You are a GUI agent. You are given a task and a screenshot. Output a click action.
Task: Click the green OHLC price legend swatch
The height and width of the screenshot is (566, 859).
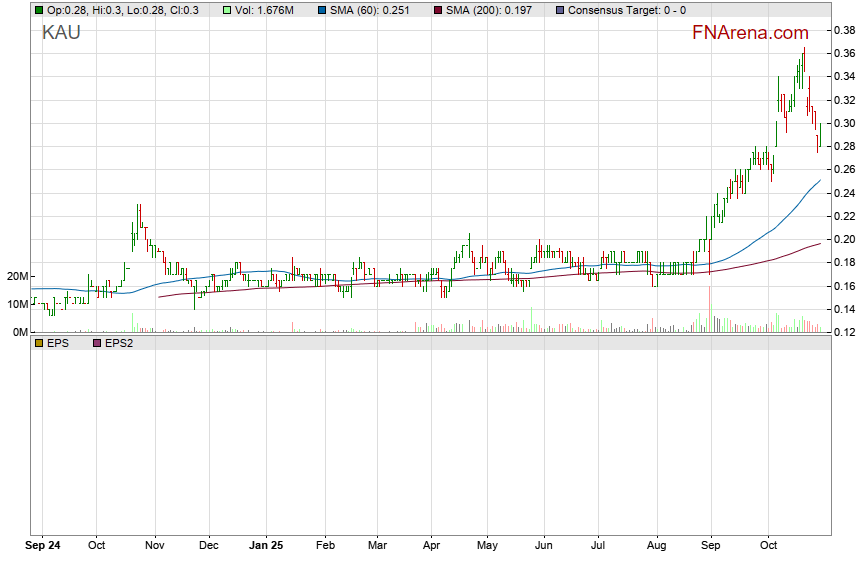(x=39, y=10)
